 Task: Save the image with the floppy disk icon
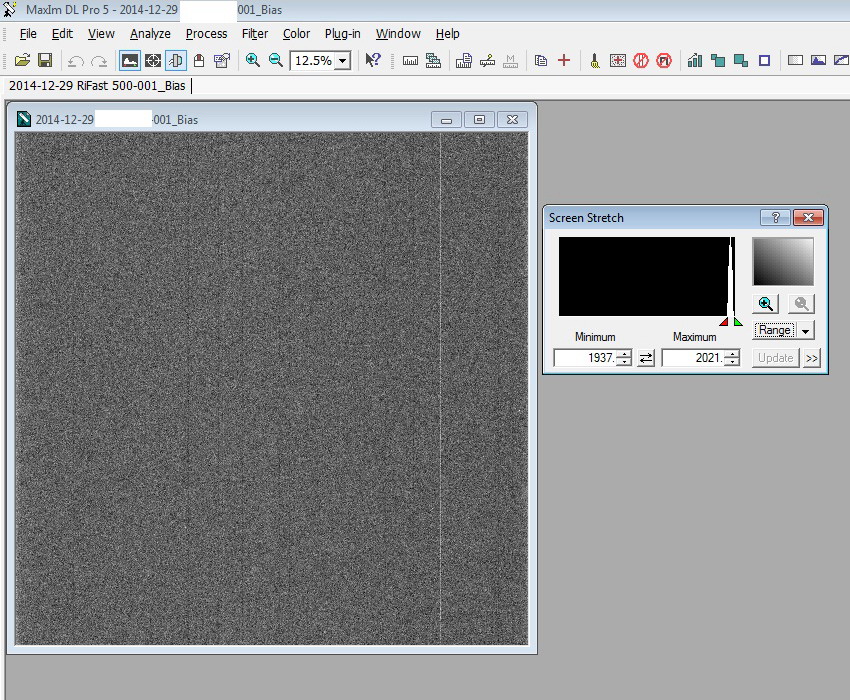pos(45,61)
